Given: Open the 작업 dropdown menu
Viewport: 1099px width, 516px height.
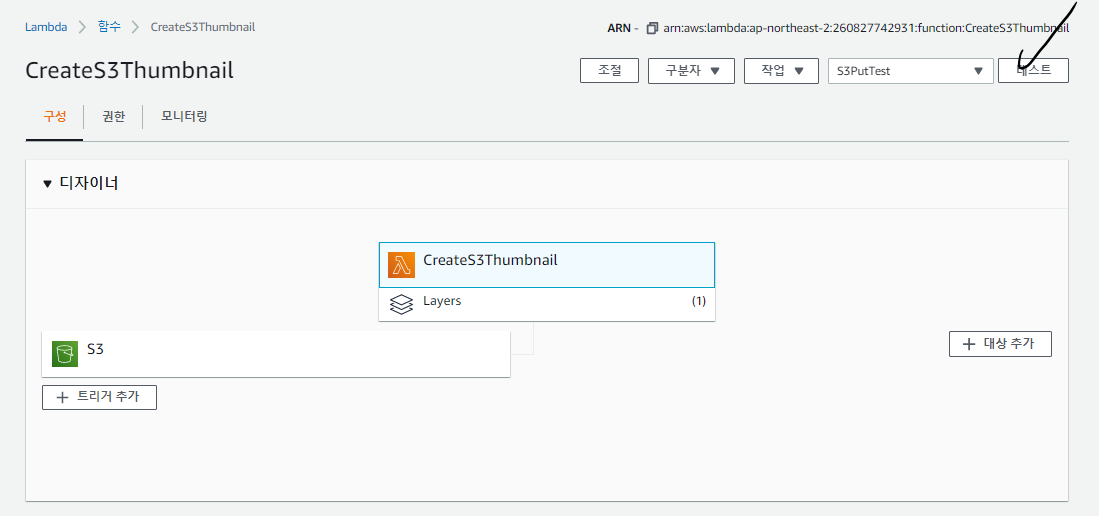Looking at the screenshot, I should click(x=781, y=71).
